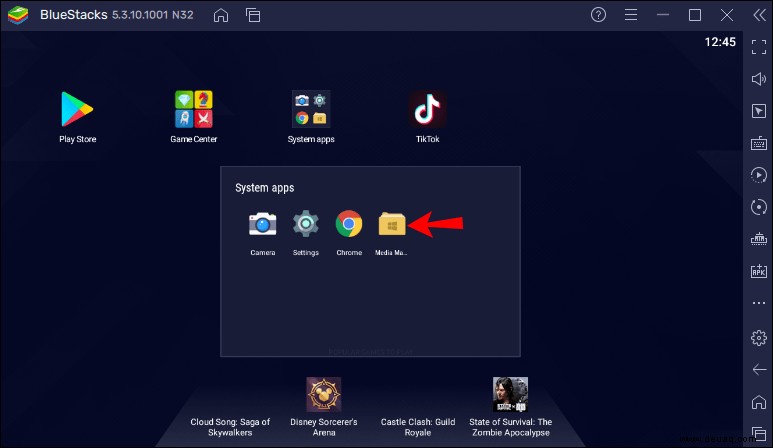Open the hamburger menu in title bar
Viewport: 773px width, 448px height.
(x=631, y=15)
